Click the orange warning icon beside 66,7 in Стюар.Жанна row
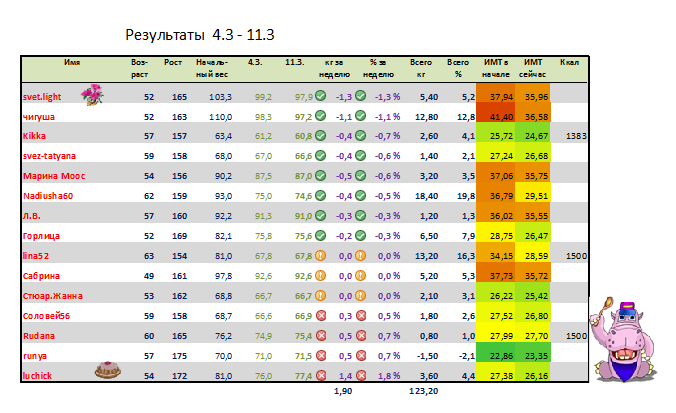This screenshot has height=413, width=676. 320,295
